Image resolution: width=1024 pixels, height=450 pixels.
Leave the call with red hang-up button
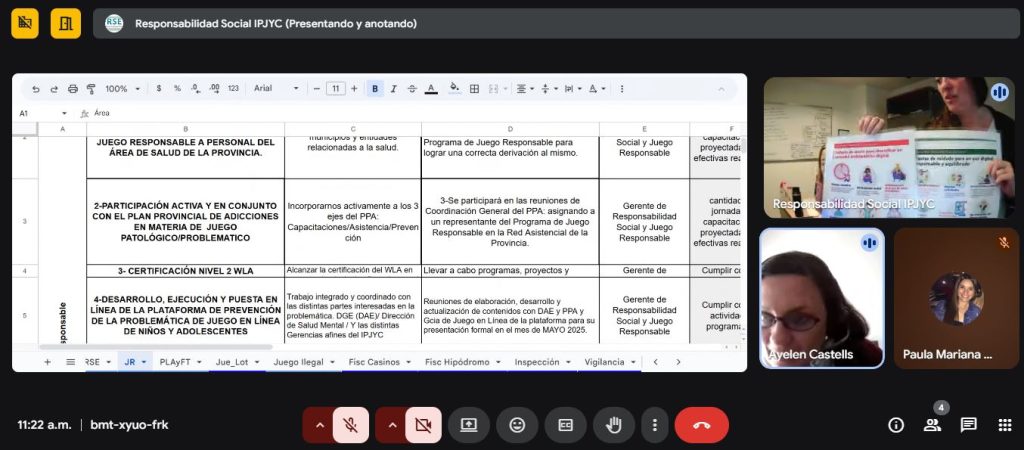click(x=701, y=425)
